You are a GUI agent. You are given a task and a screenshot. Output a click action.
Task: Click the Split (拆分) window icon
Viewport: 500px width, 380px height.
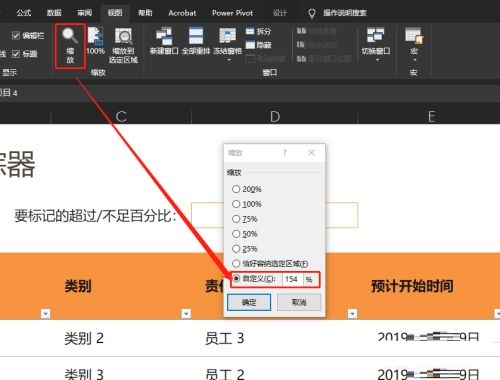coord(258,32)
